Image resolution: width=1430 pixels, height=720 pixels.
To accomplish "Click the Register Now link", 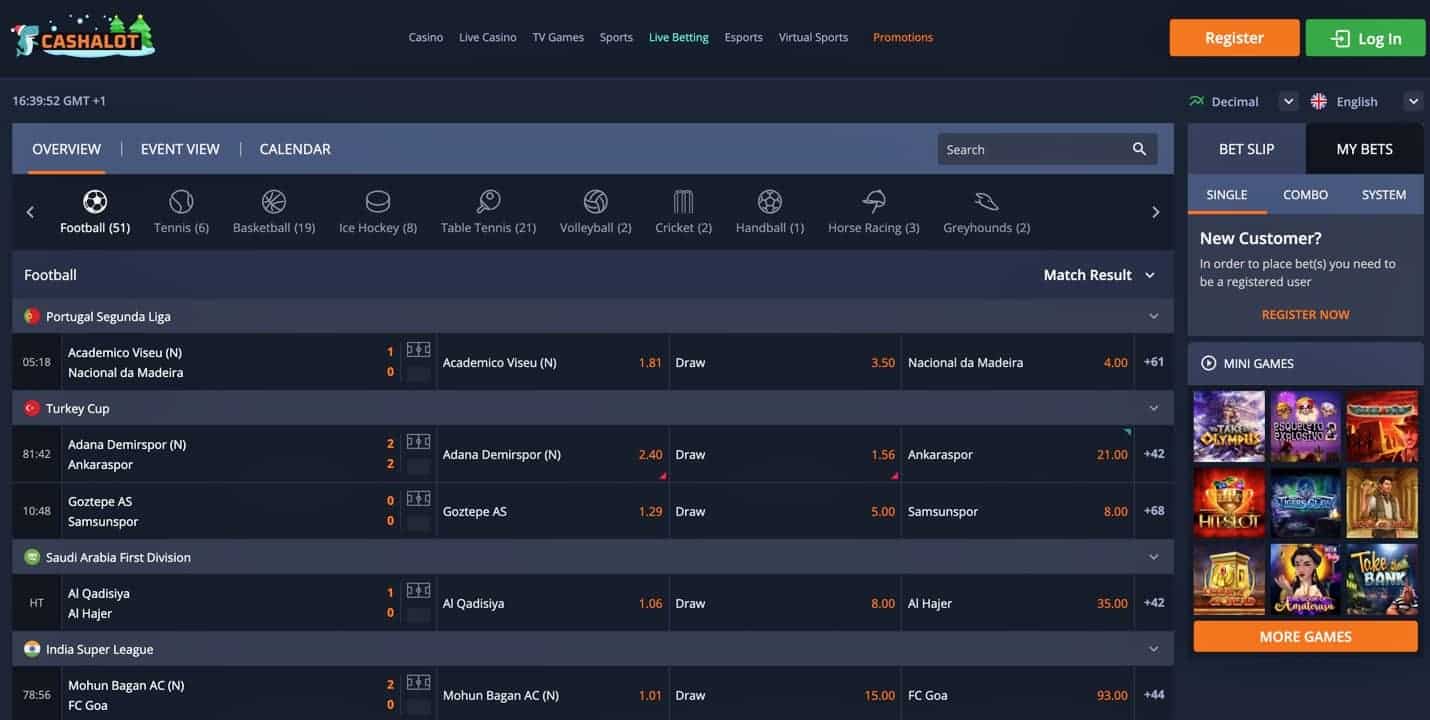I will (1305, 314).
